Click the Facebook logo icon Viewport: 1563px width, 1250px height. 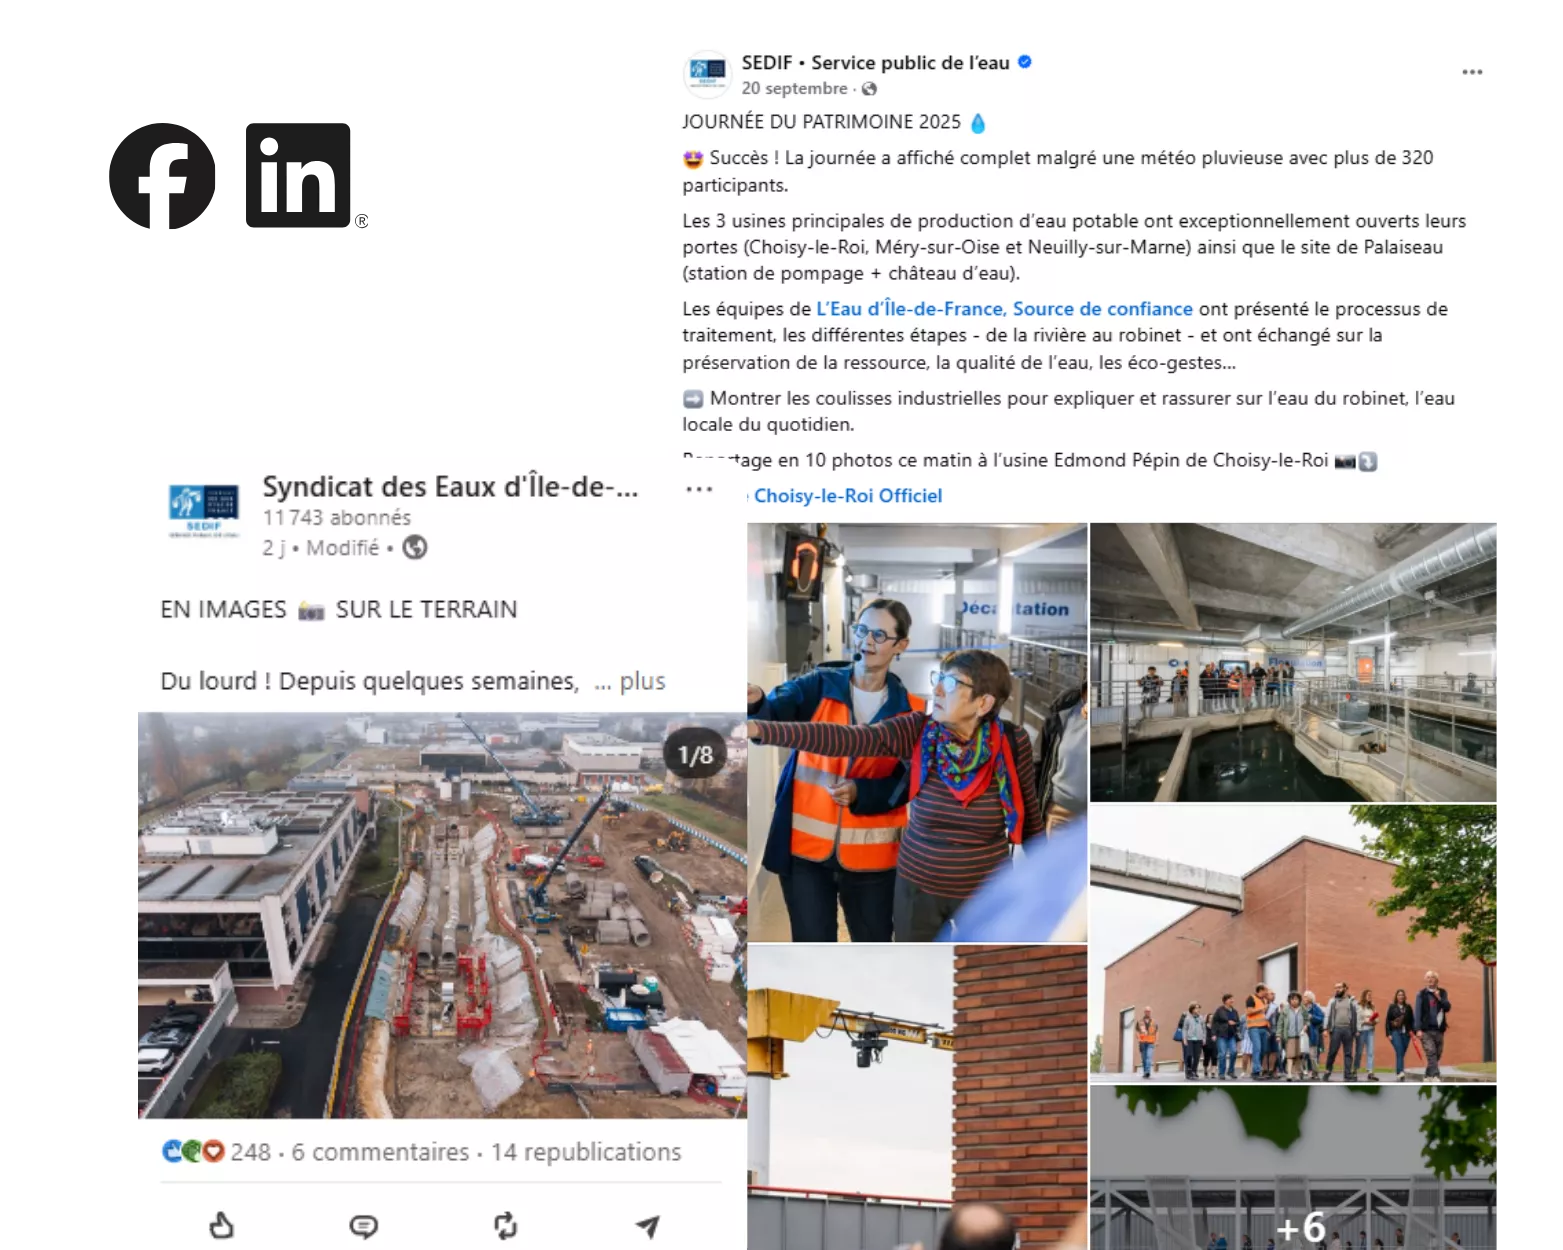(x=162, y=176)
